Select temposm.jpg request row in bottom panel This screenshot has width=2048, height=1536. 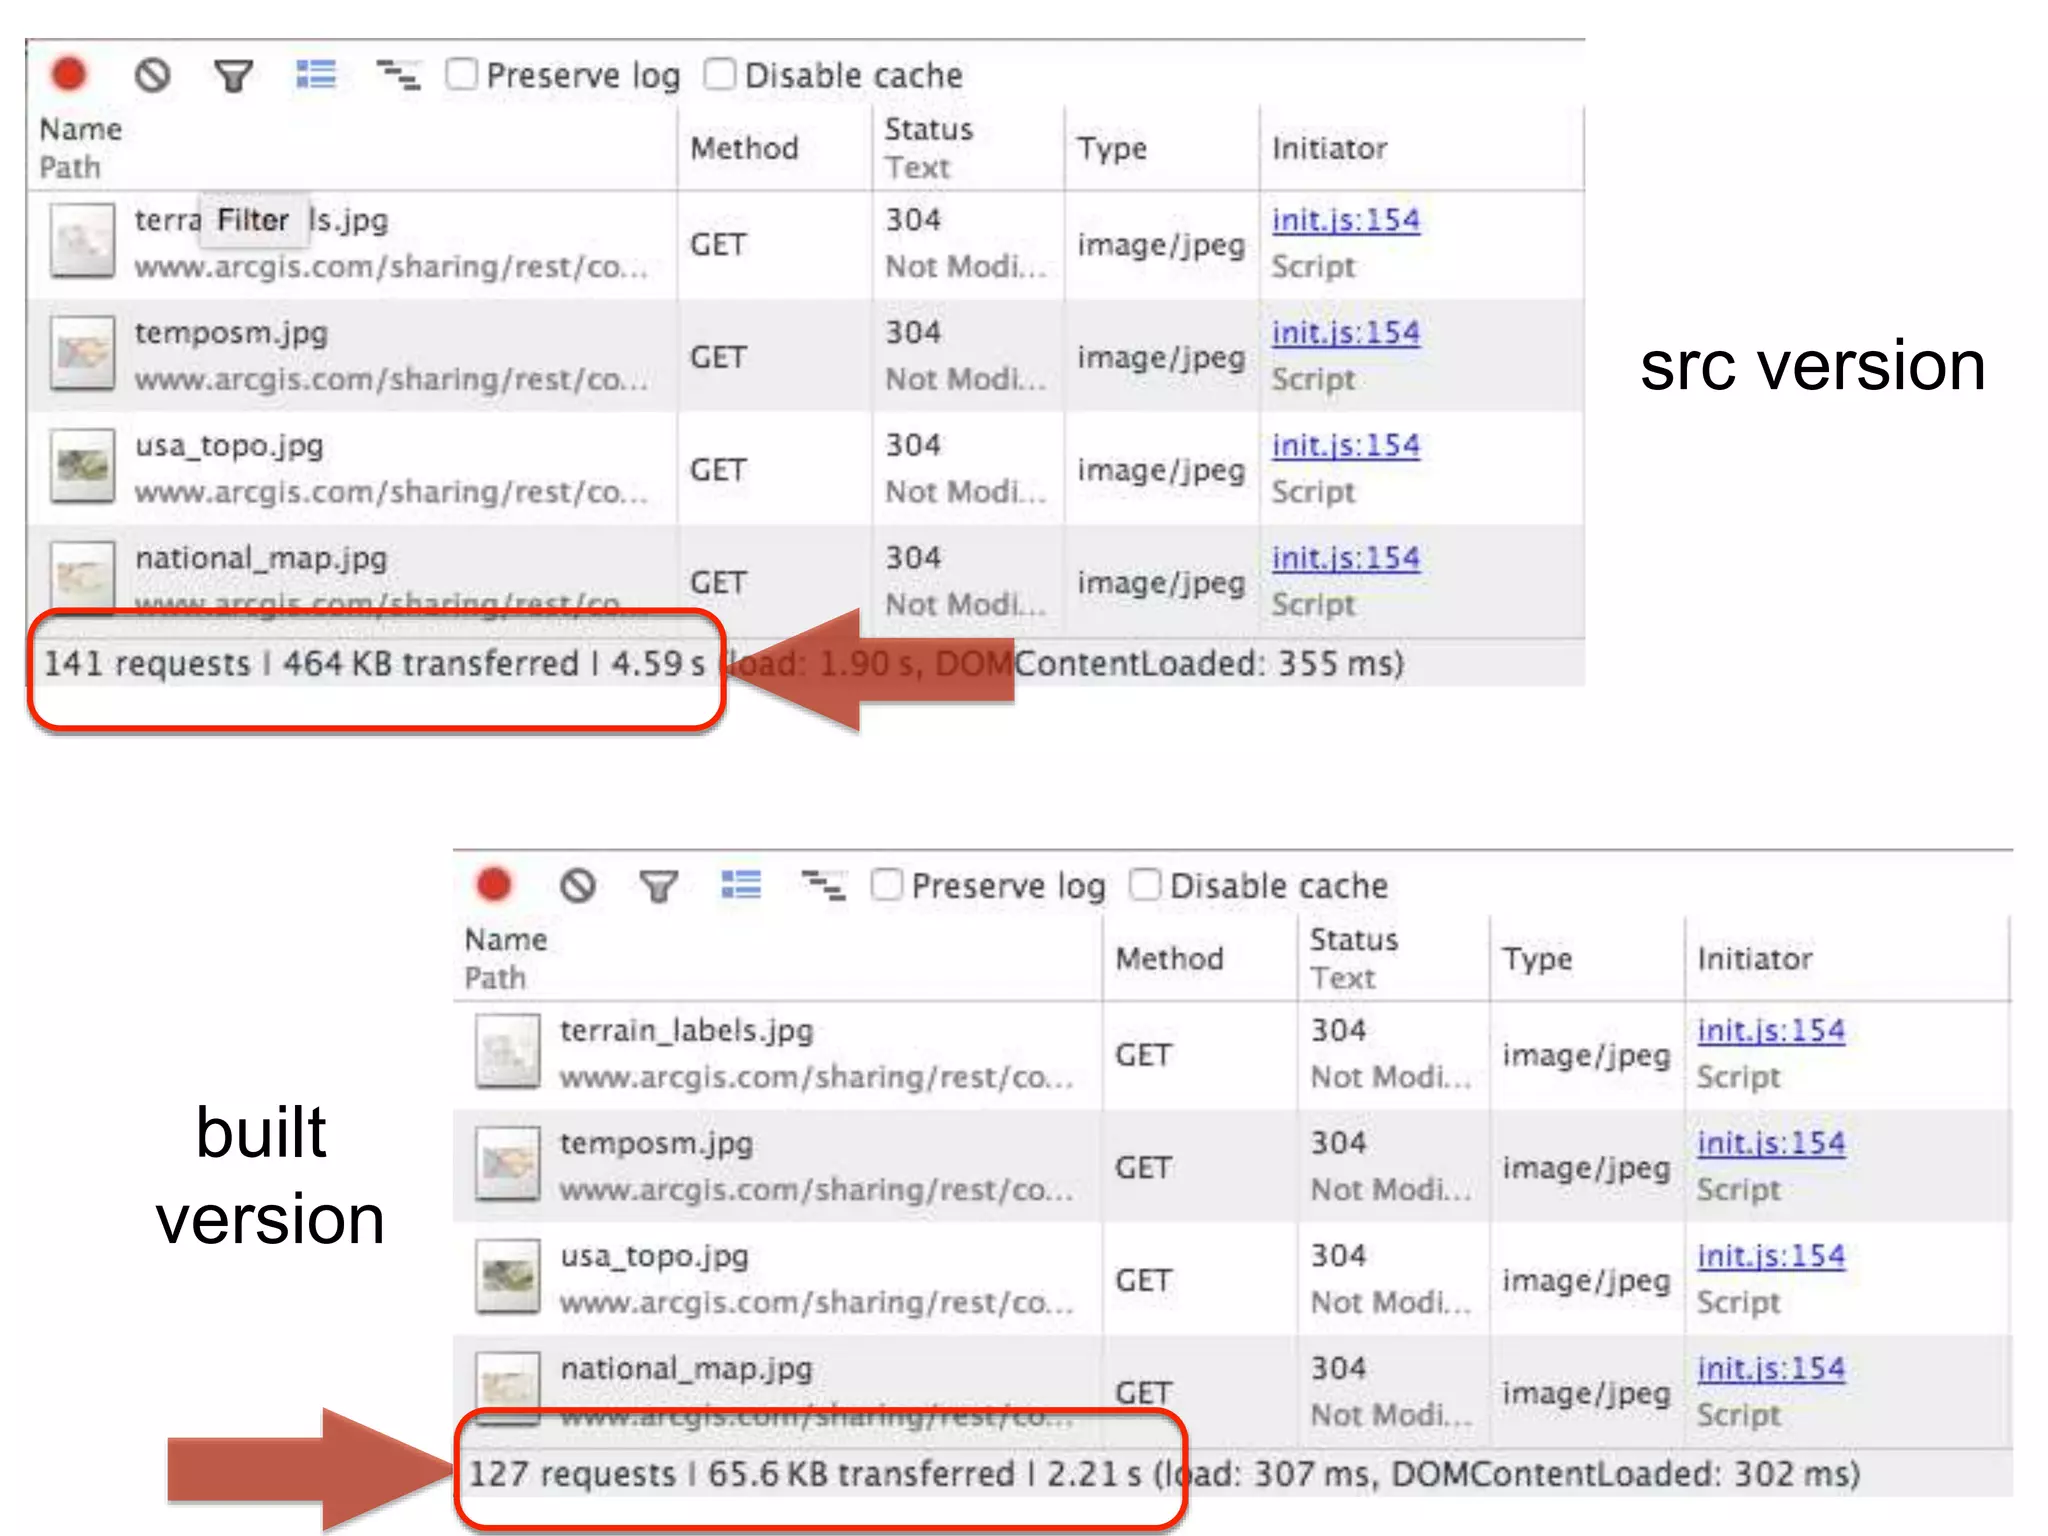656,1143
